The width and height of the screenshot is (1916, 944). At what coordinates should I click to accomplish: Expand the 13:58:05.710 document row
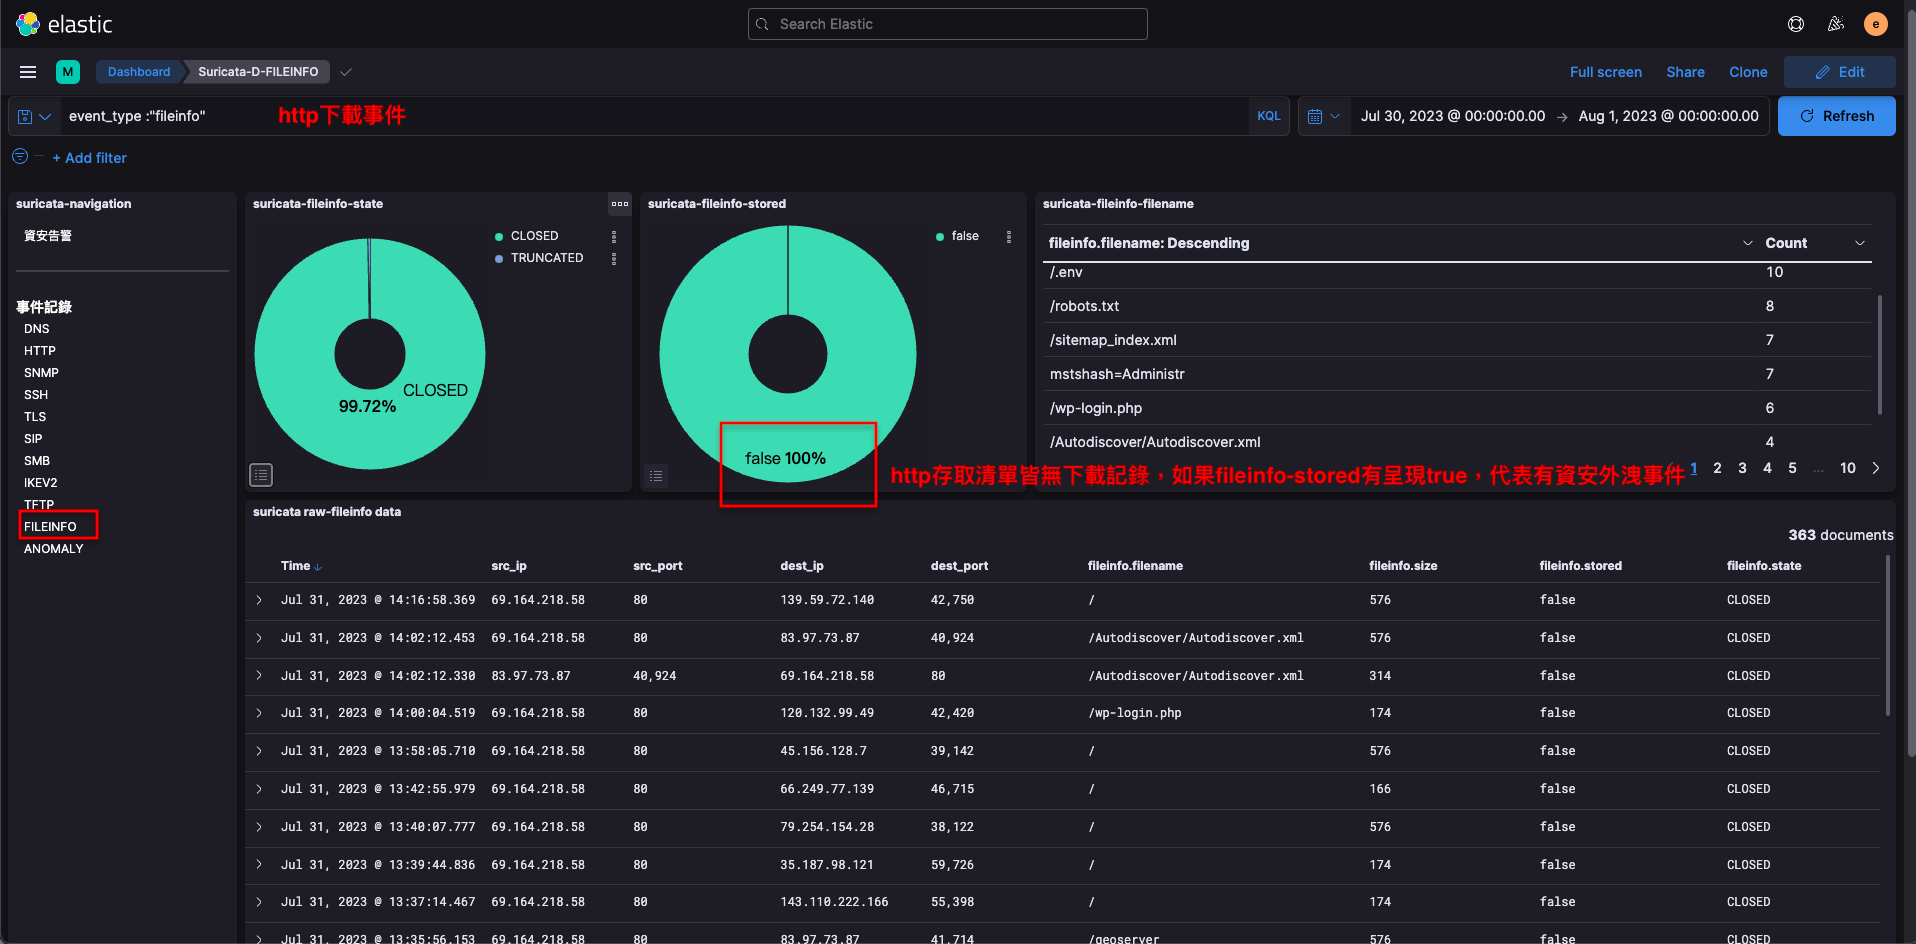pos(259,751)
